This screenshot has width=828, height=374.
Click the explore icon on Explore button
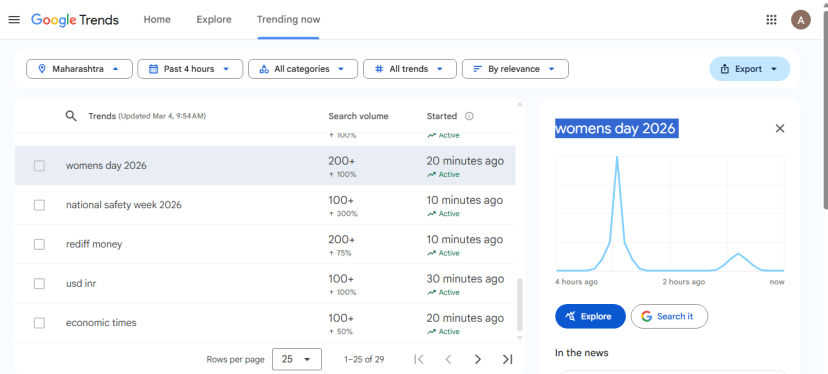point(570,316)
